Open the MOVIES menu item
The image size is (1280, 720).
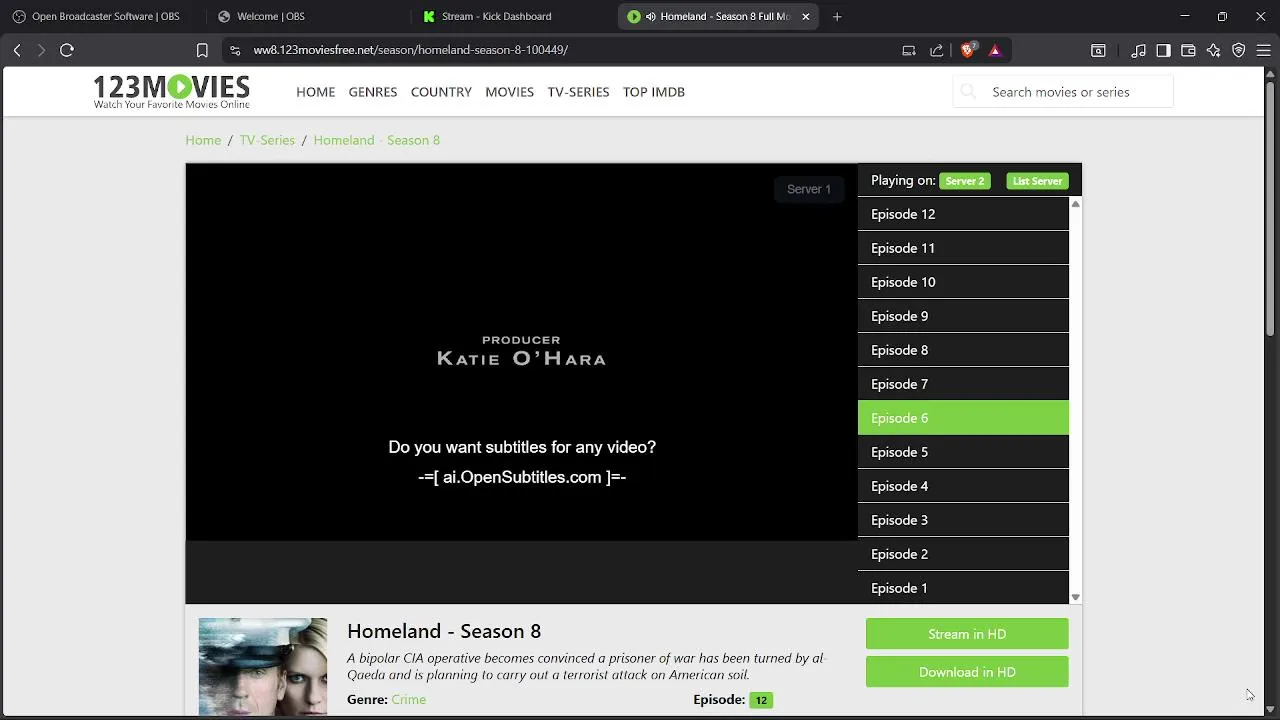tap(509, 92)
